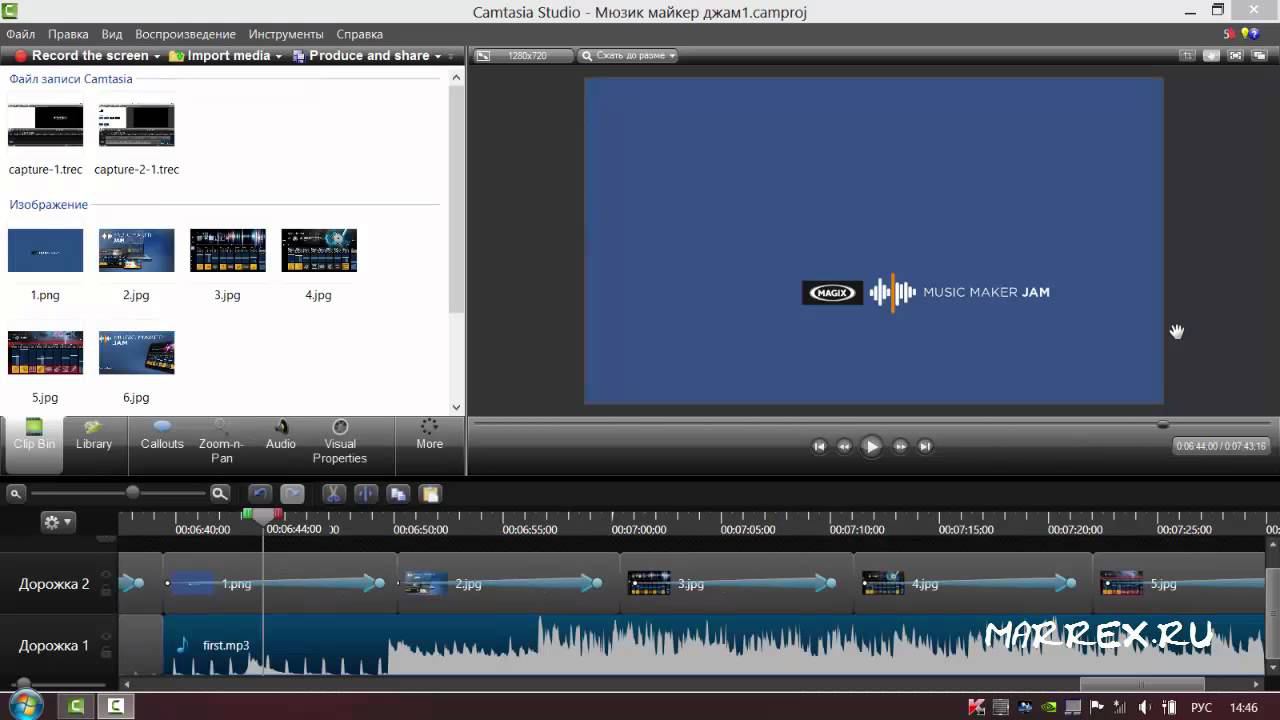Open the Правка menu

point(68,34)
